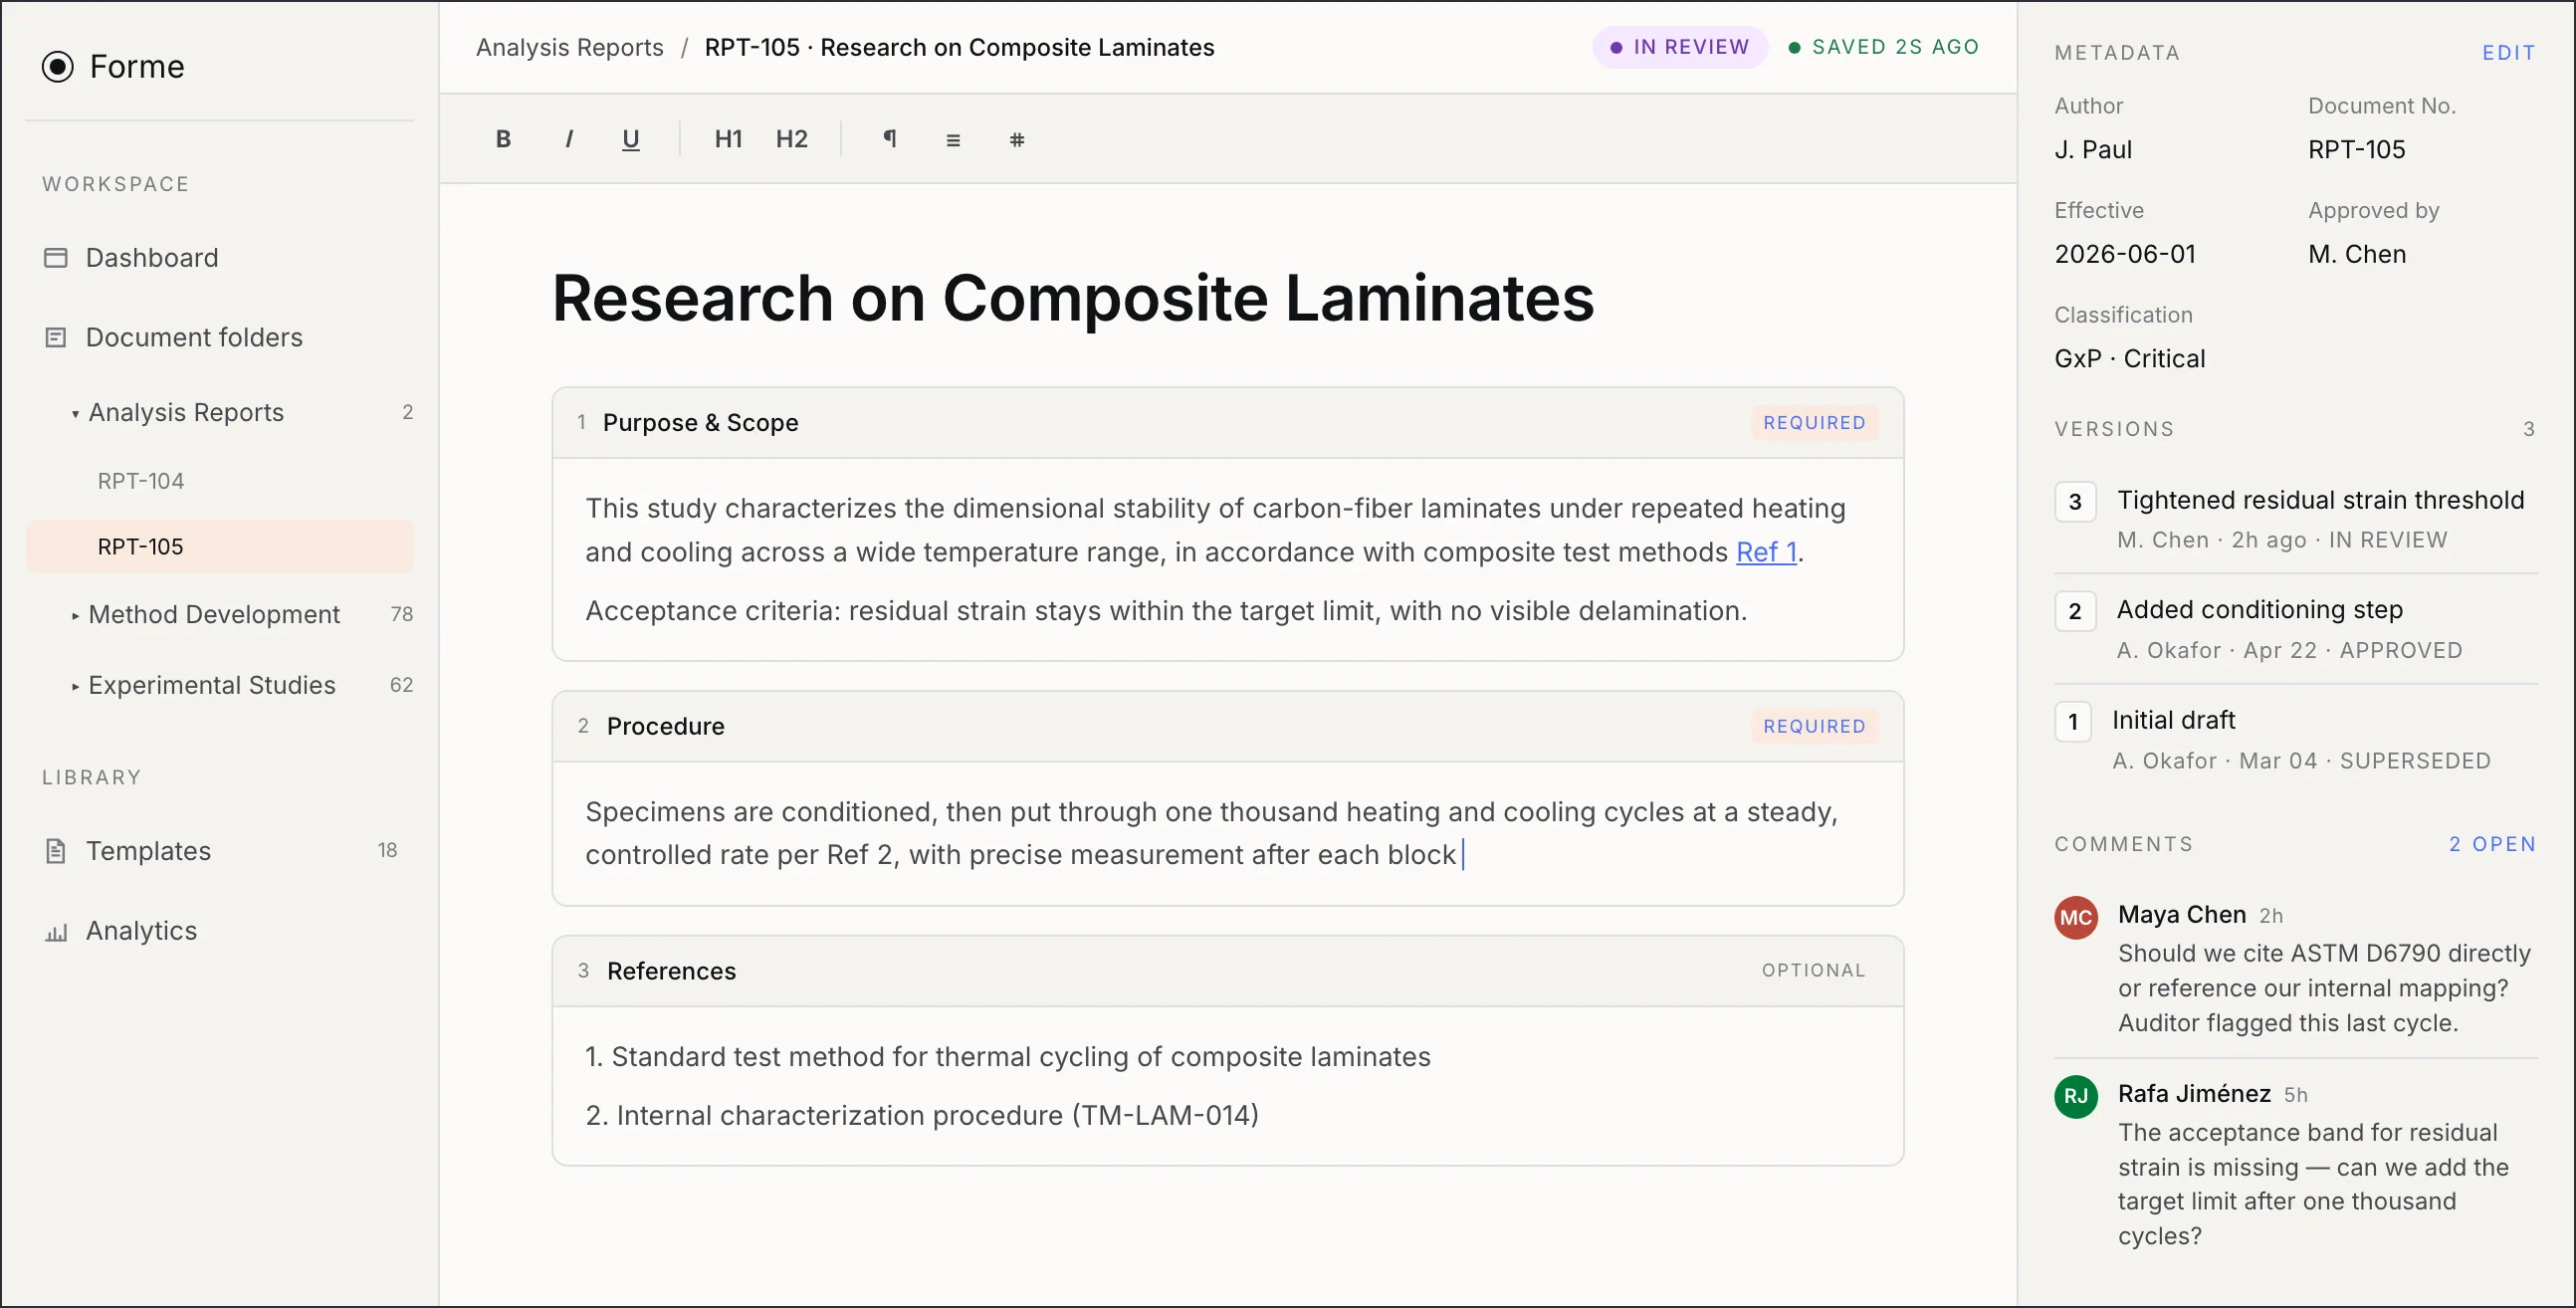Click the Document folders icon
The width and height of the screenshot is (2576, 1308).
(56, 338)
